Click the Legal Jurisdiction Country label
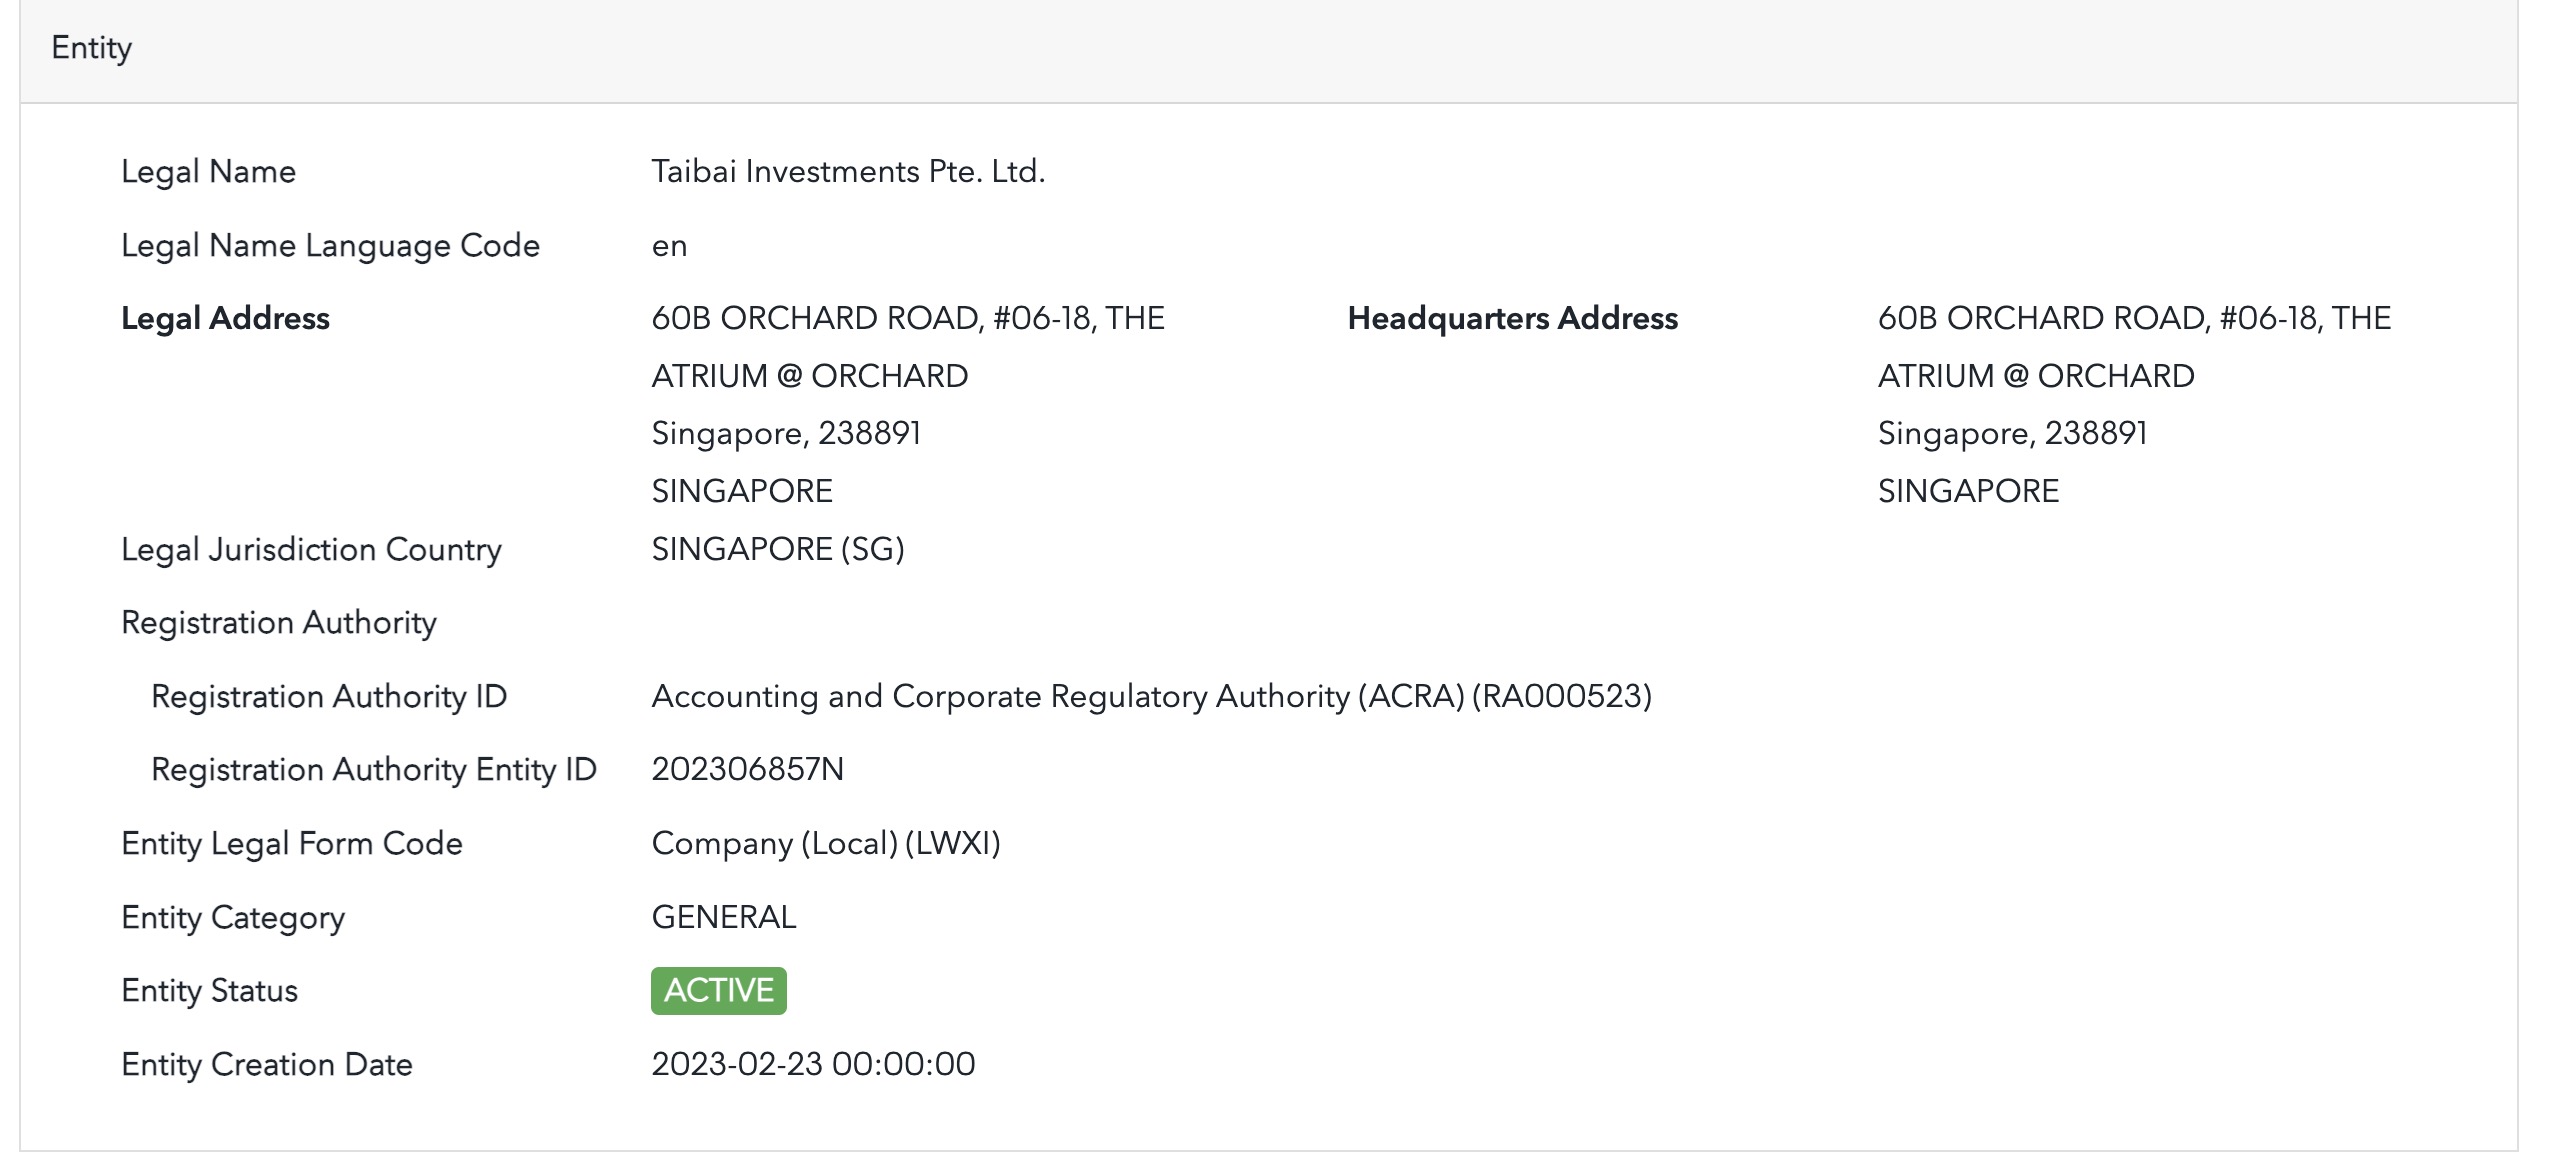The image size is (2552, 1154). point(311,549)
